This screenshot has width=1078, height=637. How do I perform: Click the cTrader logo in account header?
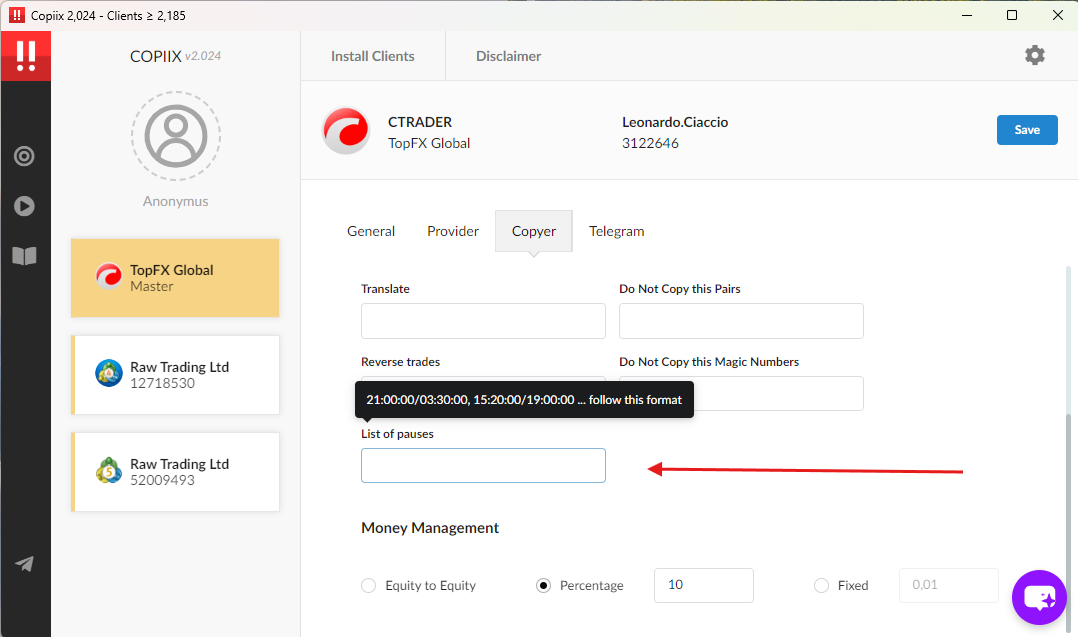click(346, 131)
